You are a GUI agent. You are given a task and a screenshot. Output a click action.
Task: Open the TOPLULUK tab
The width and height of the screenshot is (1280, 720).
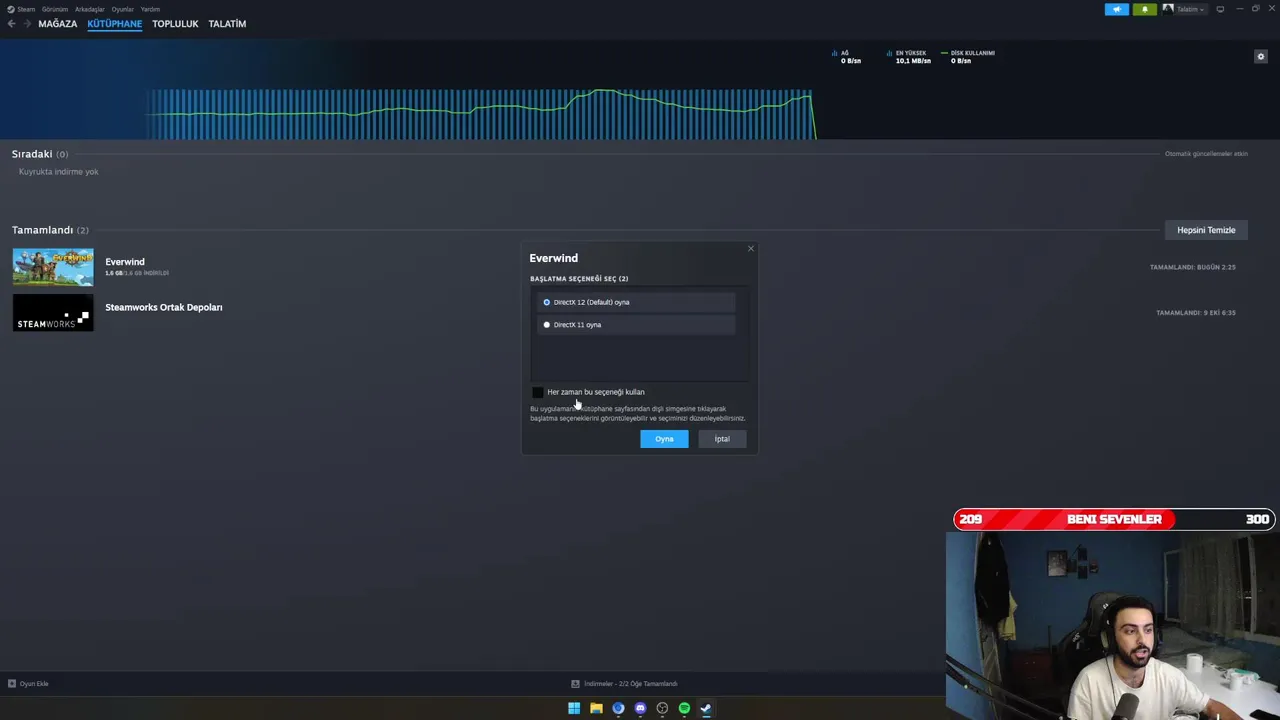click(x=175, y=24)
